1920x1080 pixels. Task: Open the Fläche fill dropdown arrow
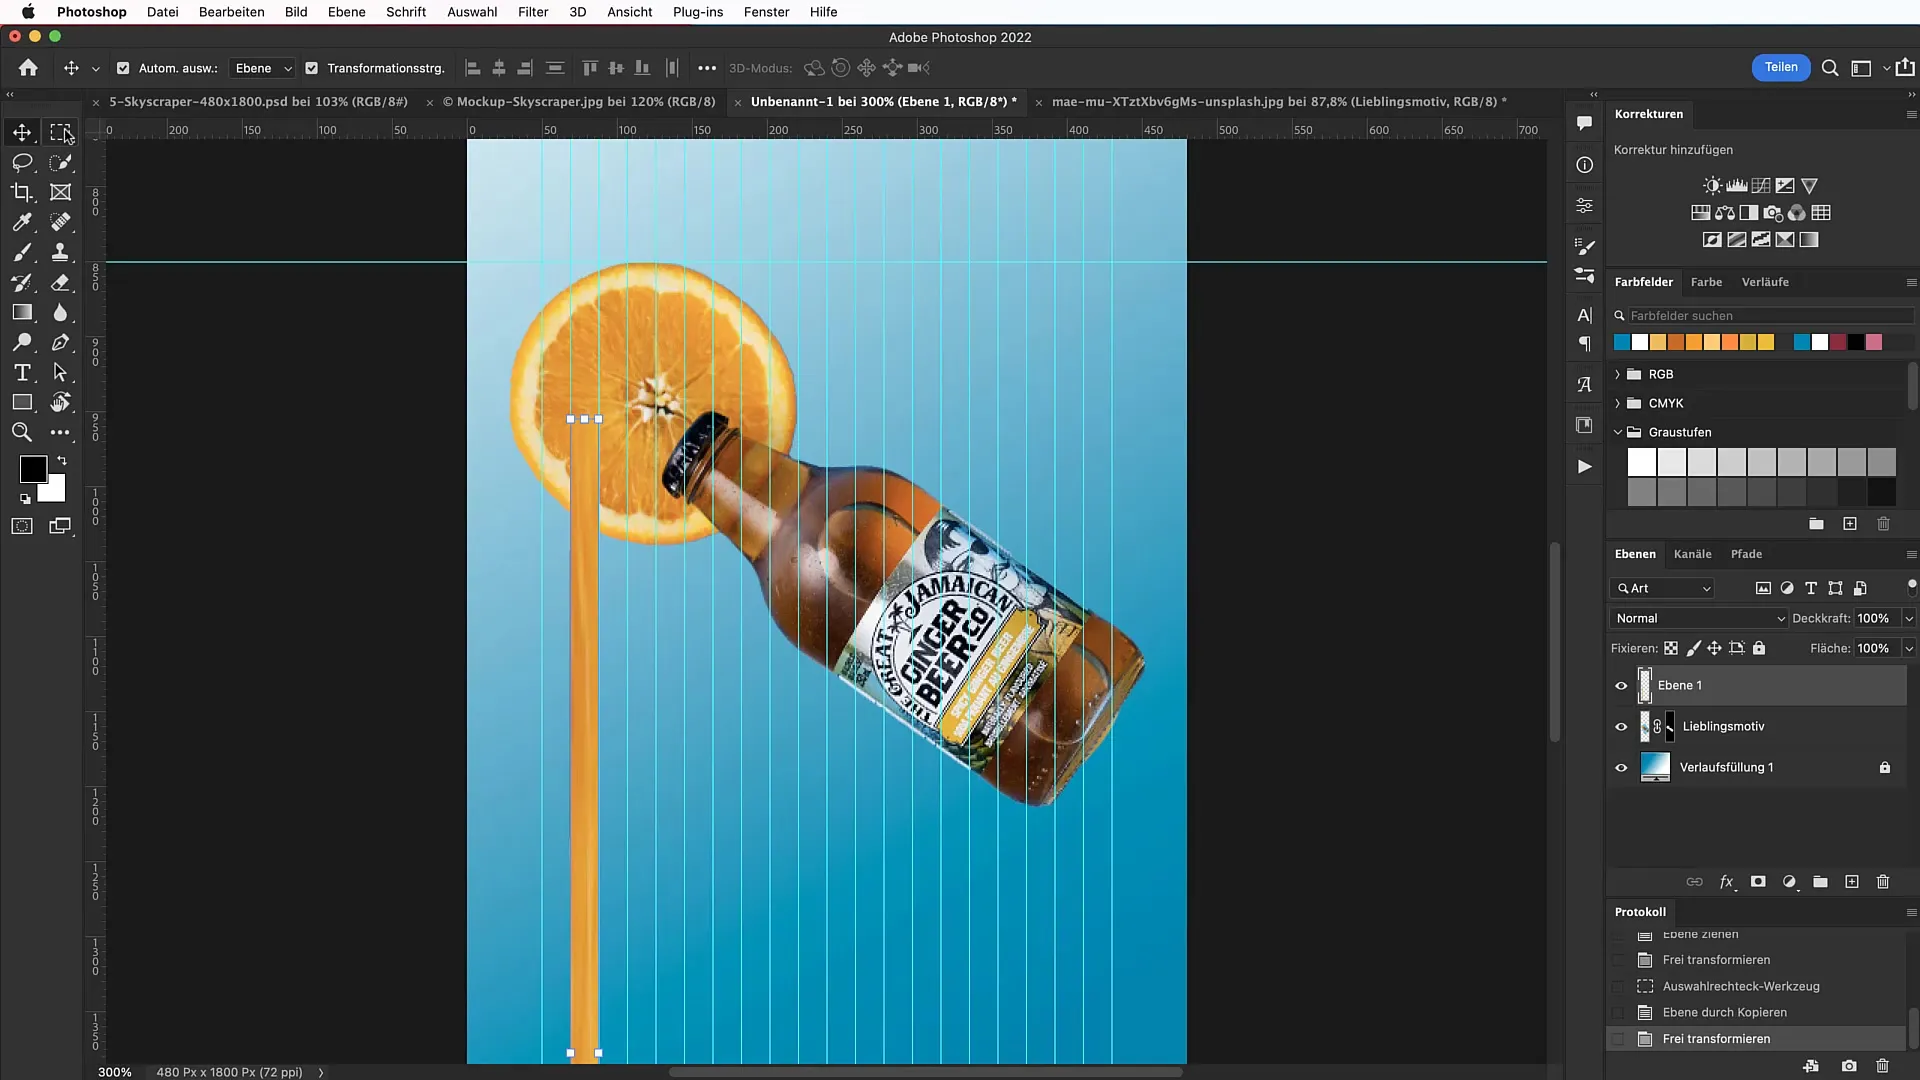[1909, 648]
